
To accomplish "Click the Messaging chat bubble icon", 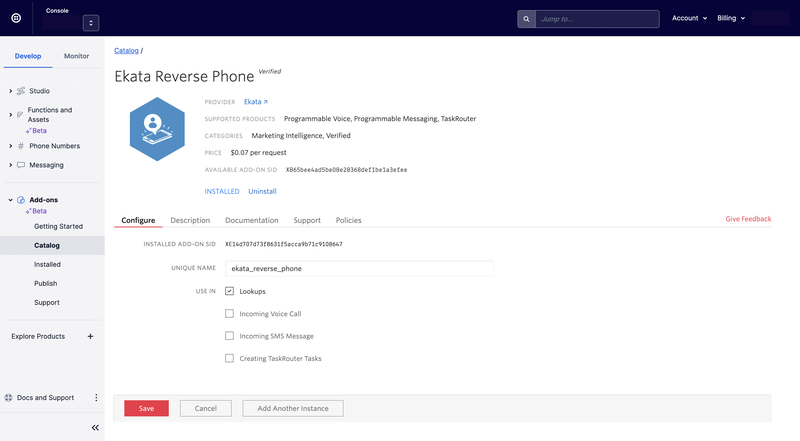I will coord(21,165).
